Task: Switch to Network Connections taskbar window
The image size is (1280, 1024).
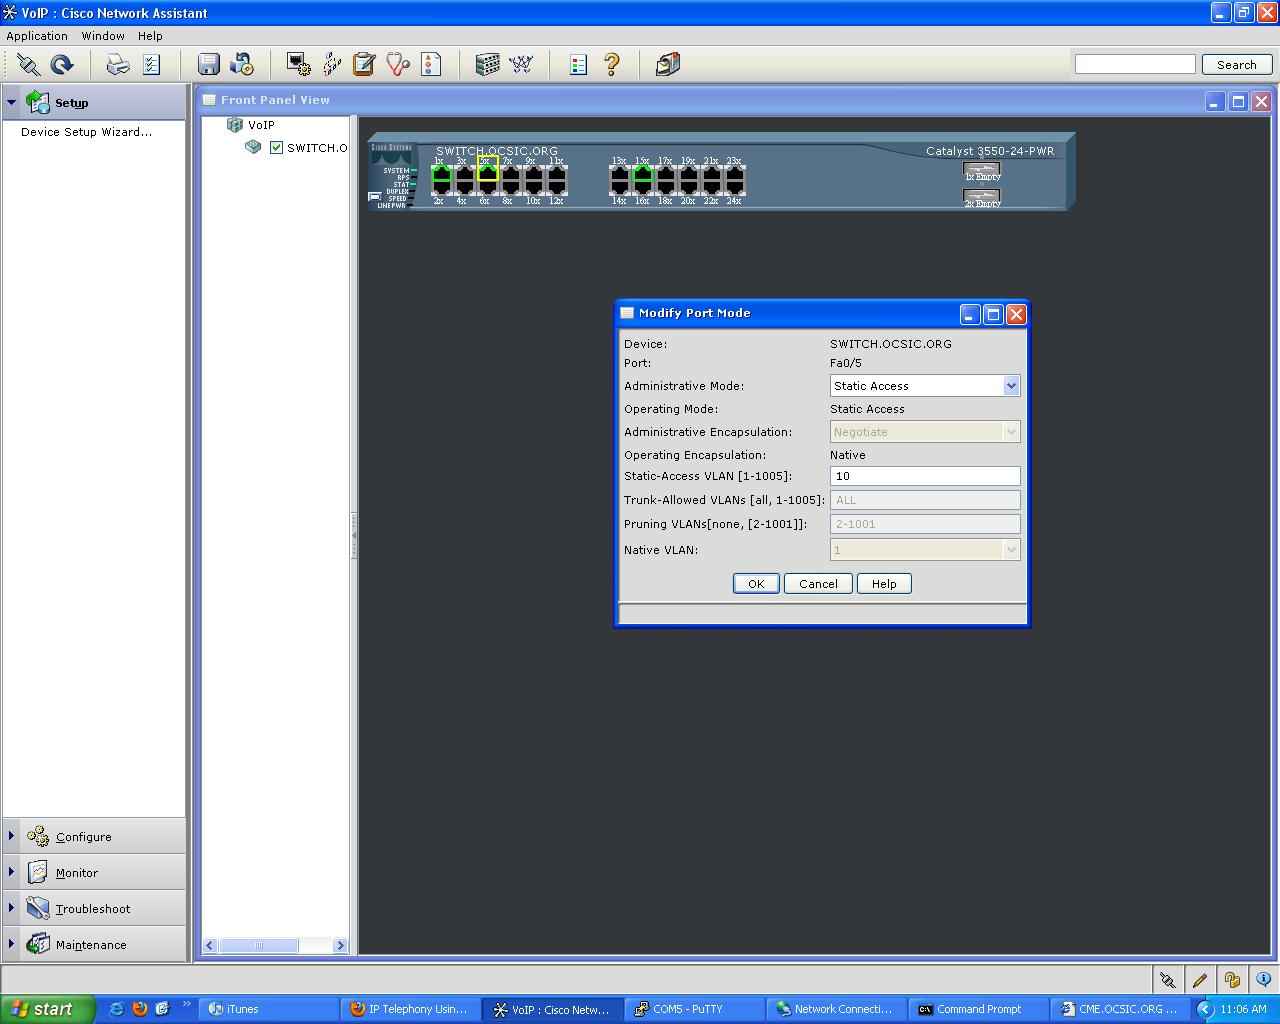Action: pyautogui.click(x=837, y=1009)
